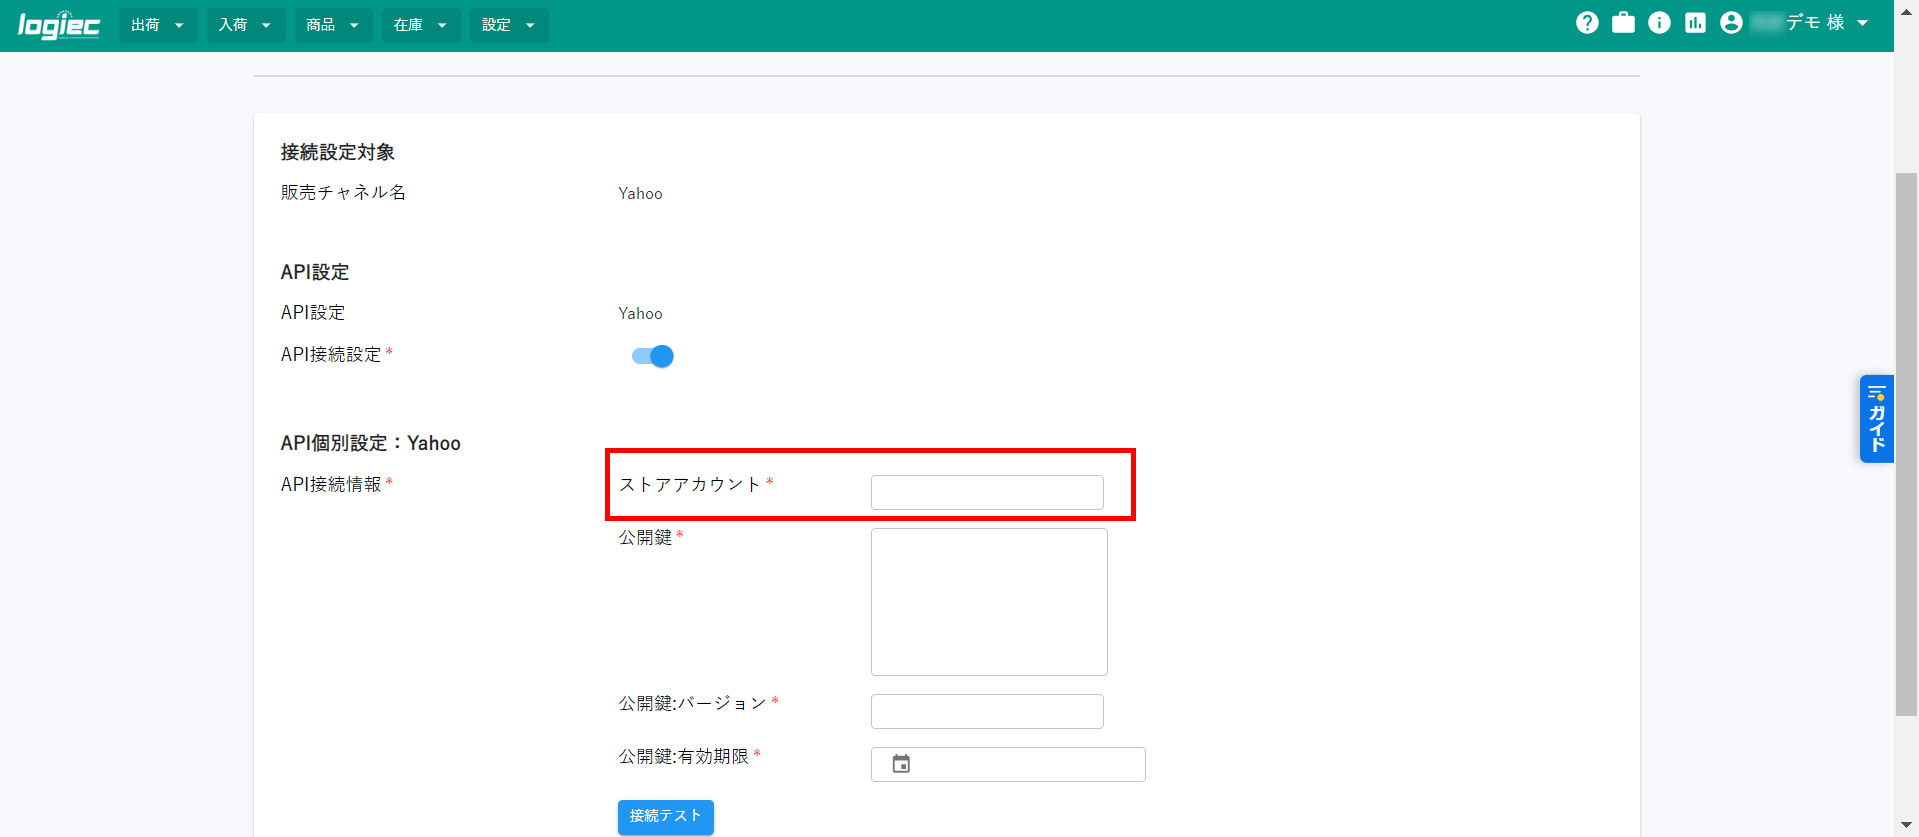Open the 設定 menu

coord(508,25)
